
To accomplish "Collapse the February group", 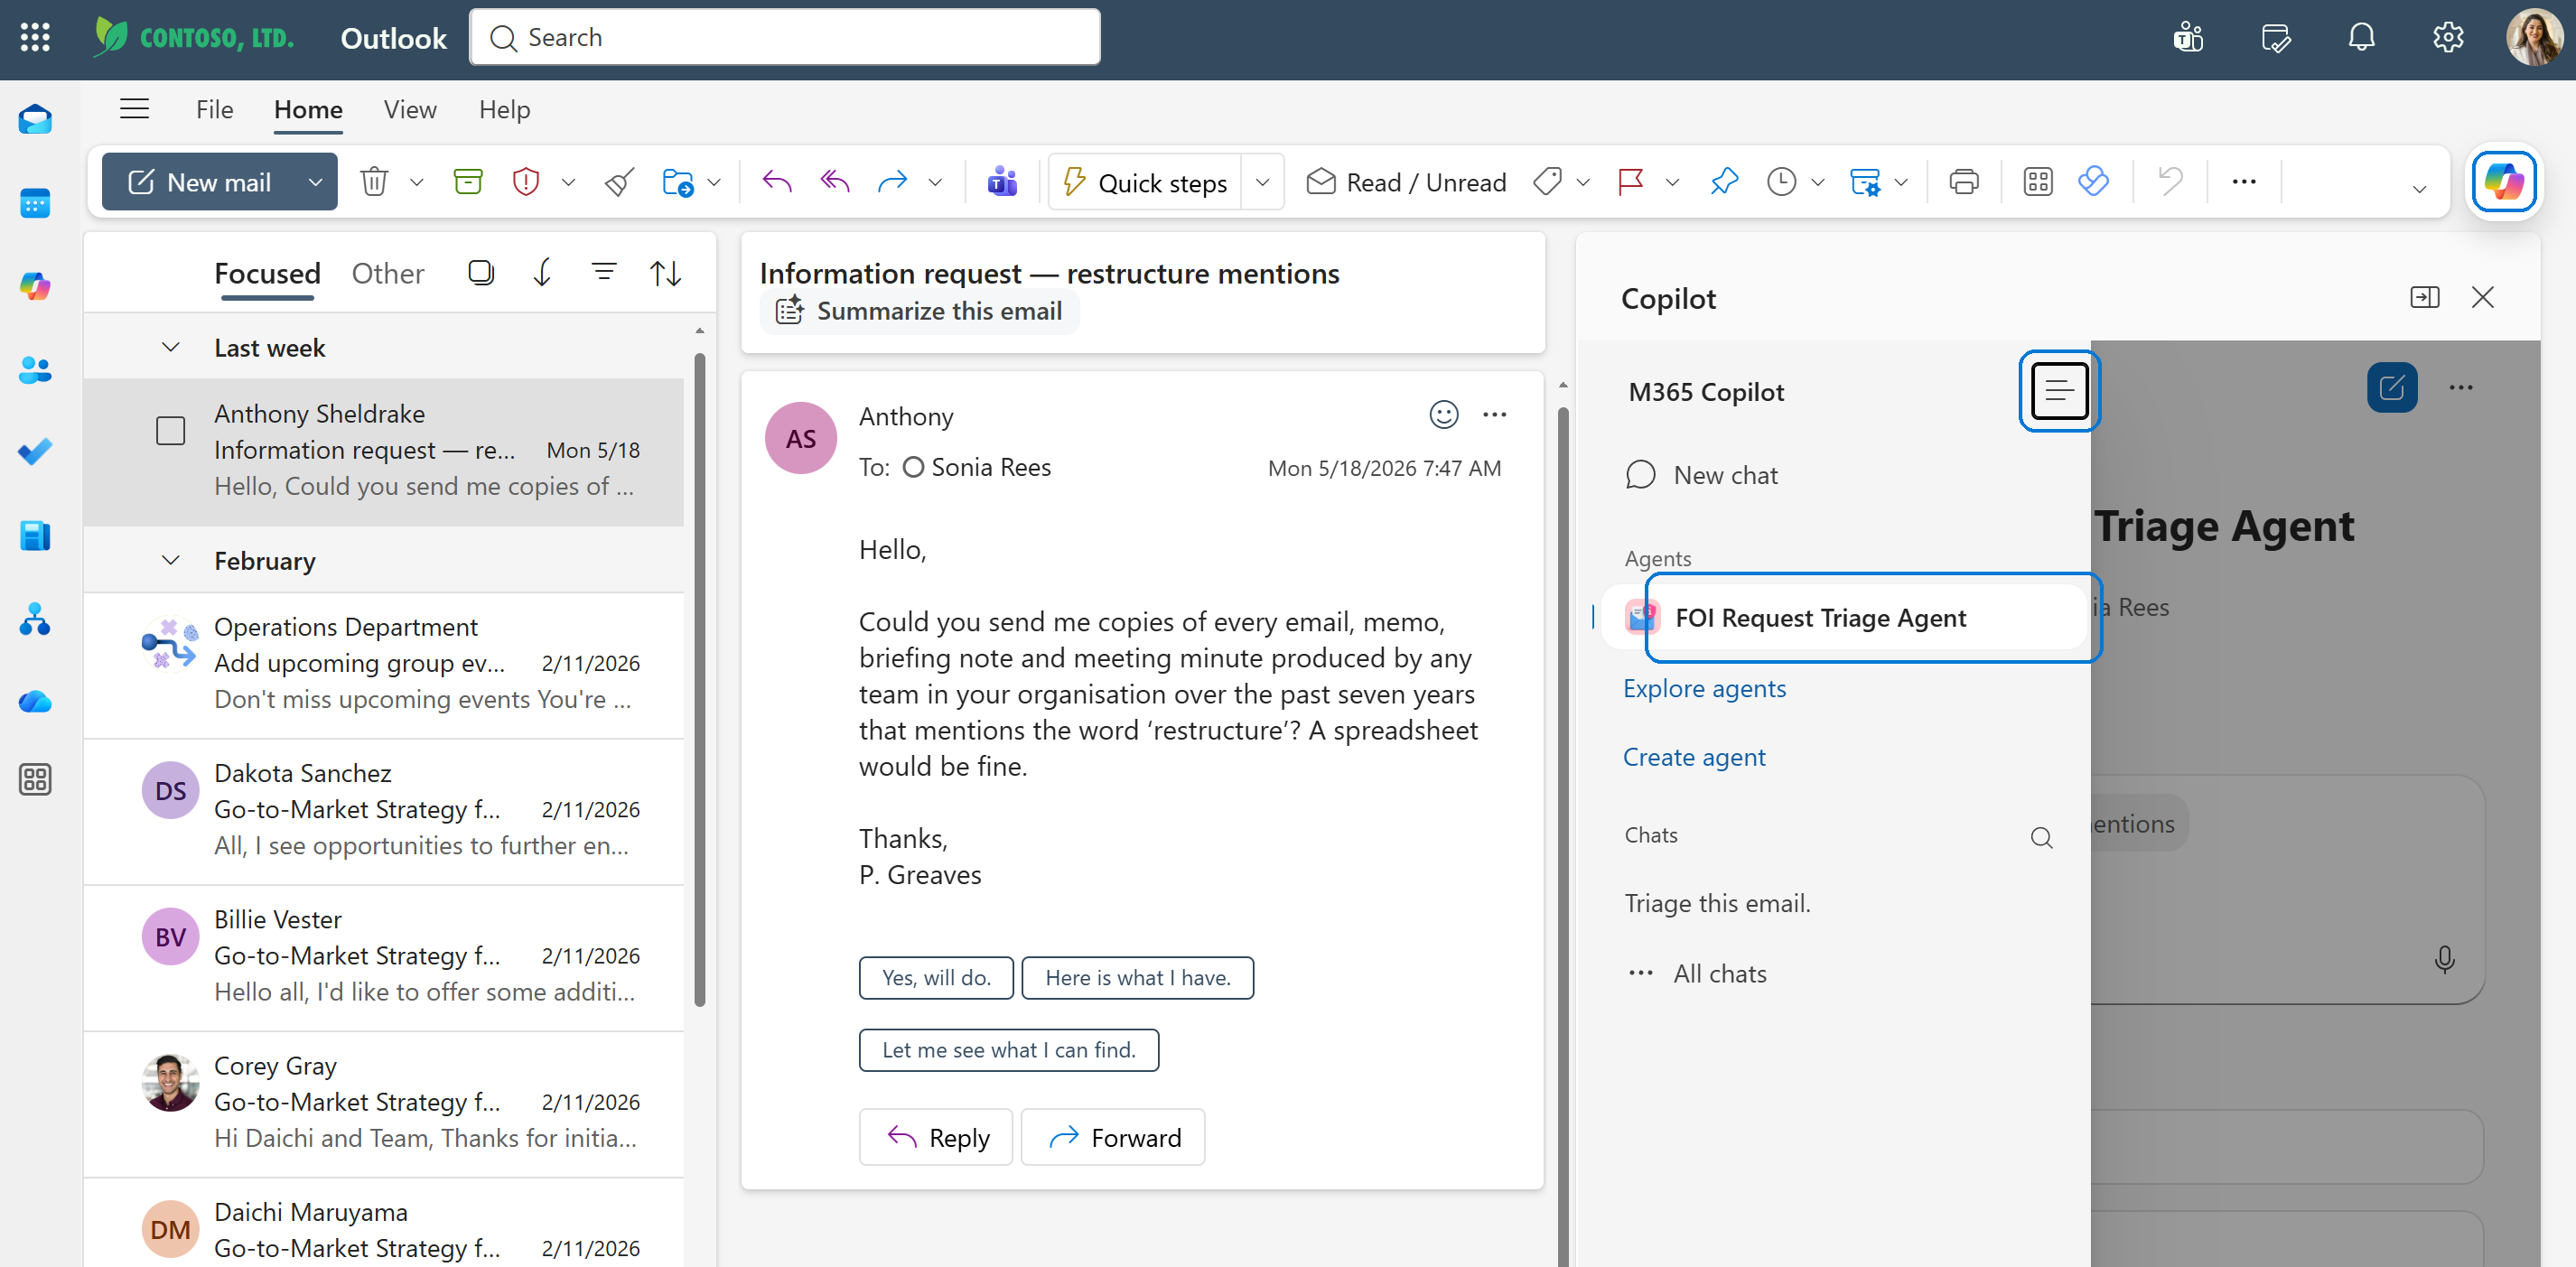I will (x=171, y=561).
